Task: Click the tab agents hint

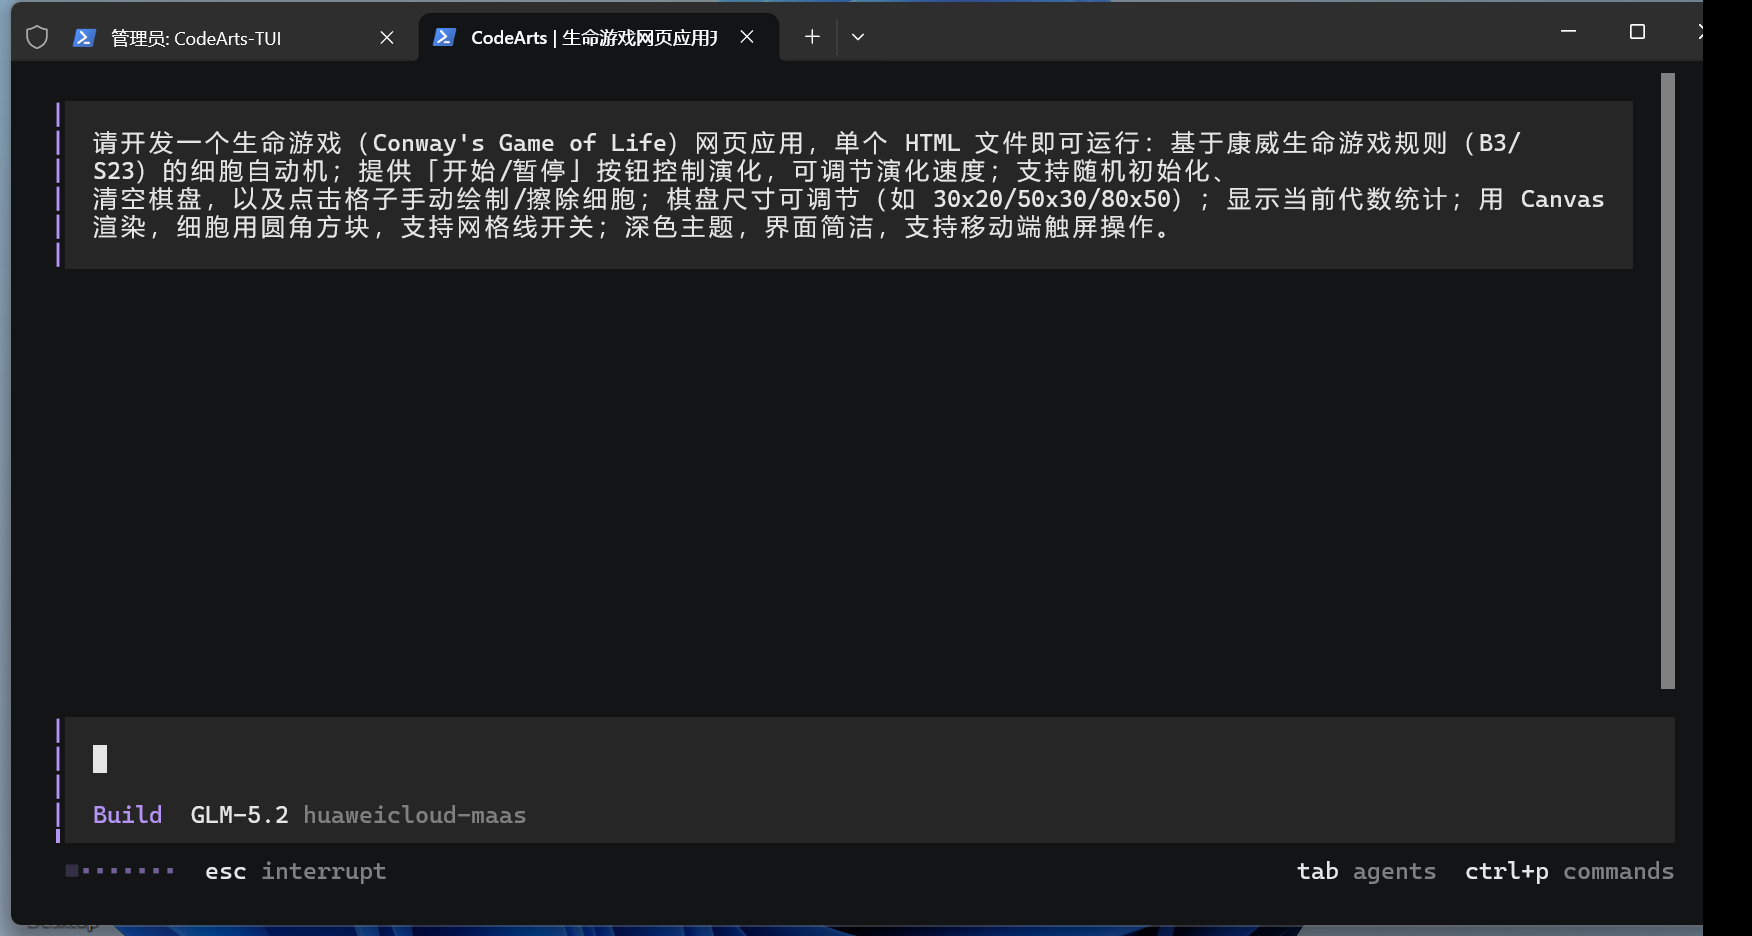Action: (1366, 872)
